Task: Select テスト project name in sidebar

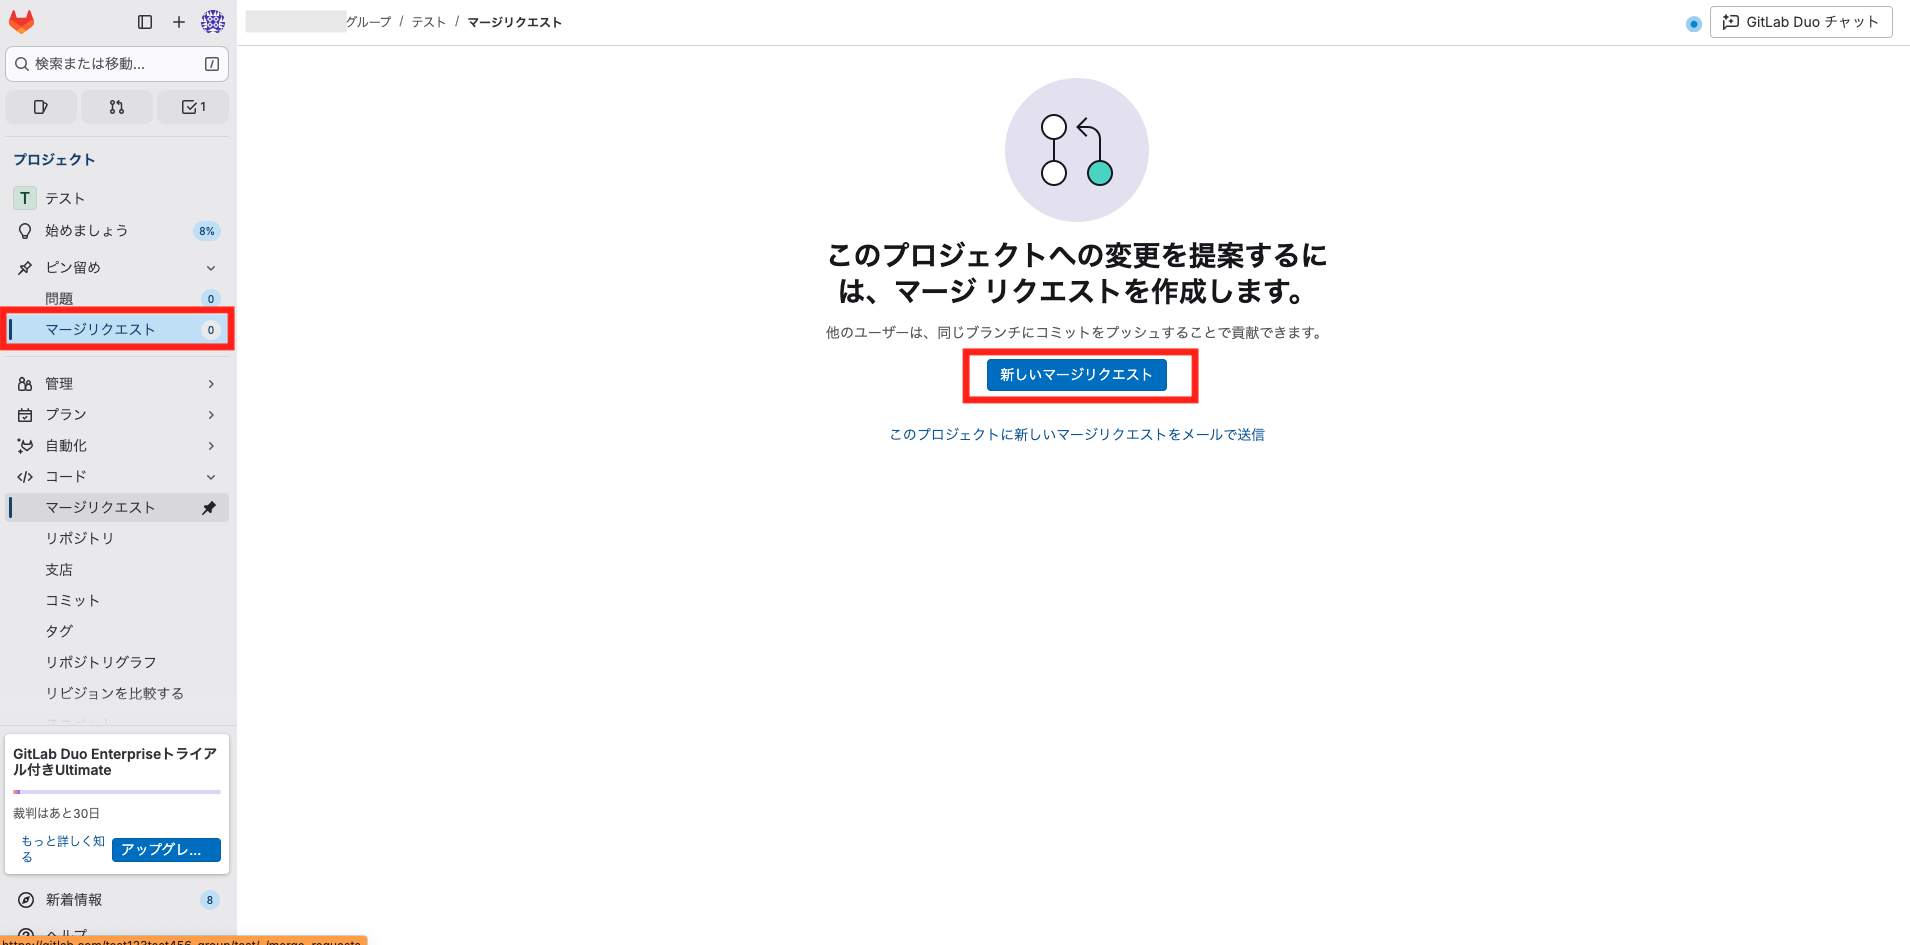Action: click(65, 199)
